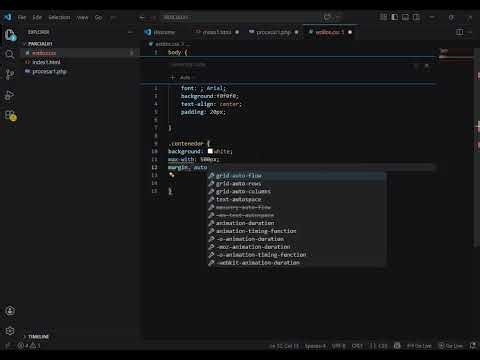Image resolution: width=480 pixels, height=360 pixels.
Task: Click the Go Live button in status bar
Action: (451, 346)
